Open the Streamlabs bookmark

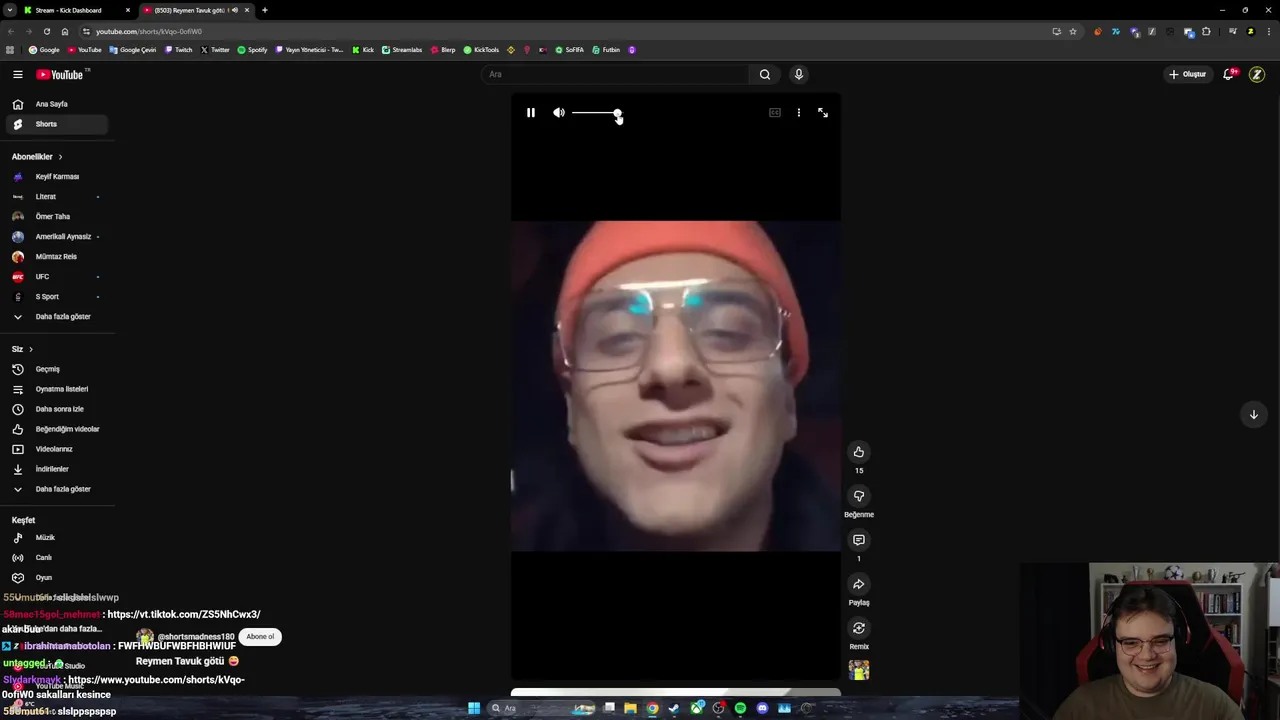[402, 50]
